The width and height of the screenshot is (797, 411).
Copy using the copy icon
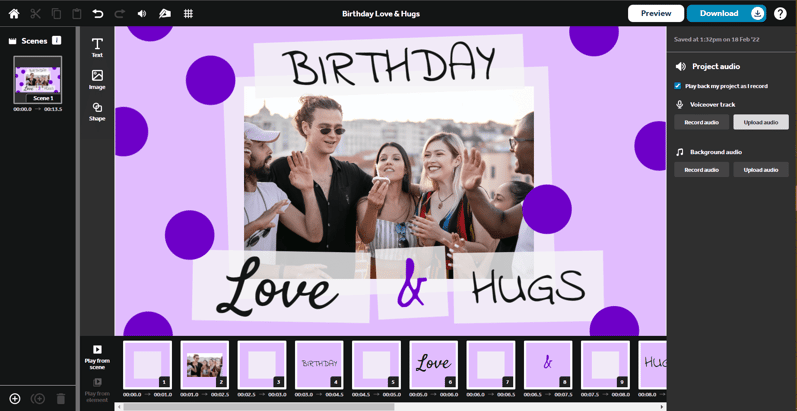[x=56, y=14]
